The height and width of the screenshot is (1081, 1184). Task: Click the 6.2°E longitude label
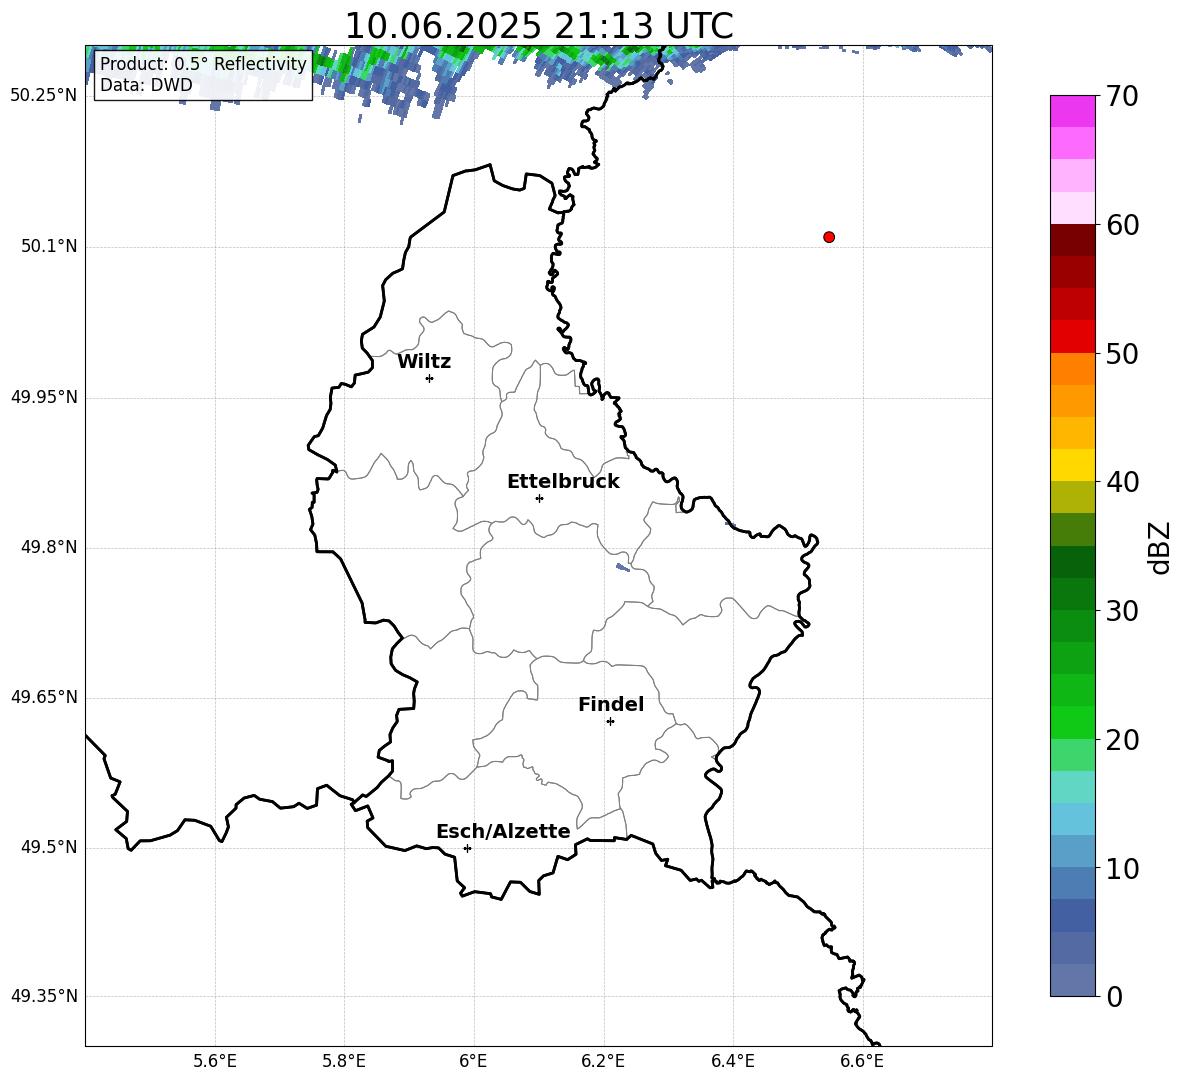(x=603, y=1061)
